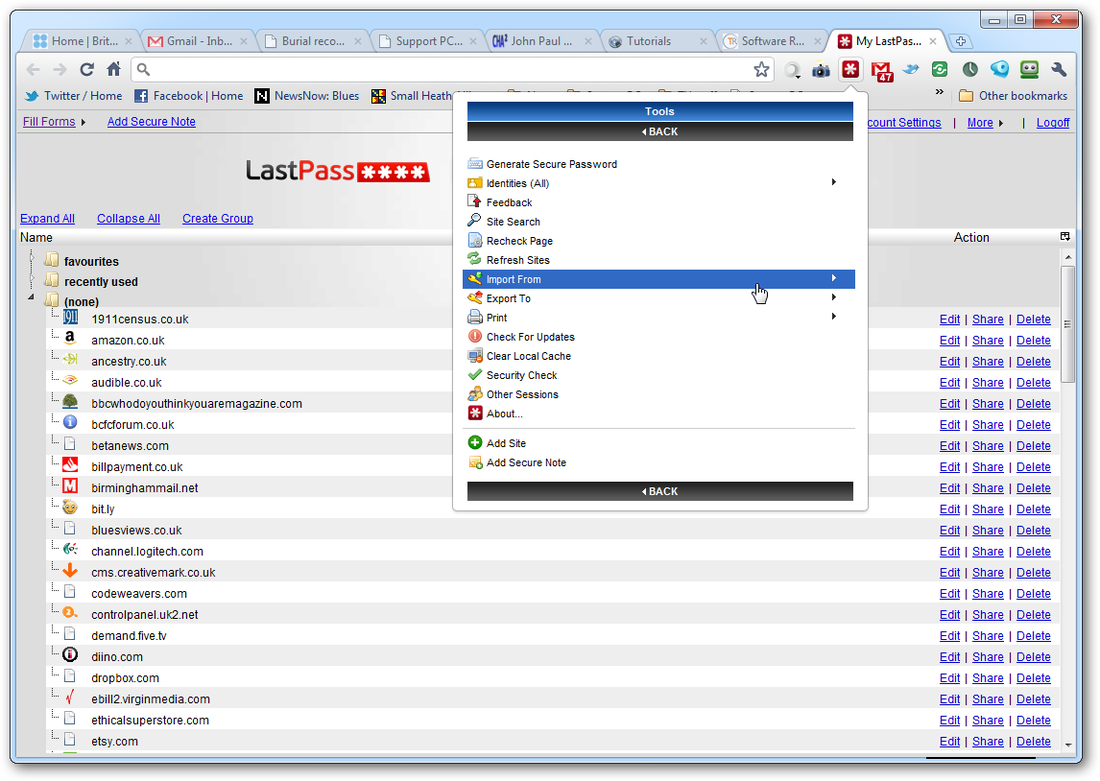Screen dimensions: 1100x781
Task: Click Share for ancestry.co.uk
Action: click(988, 361)
